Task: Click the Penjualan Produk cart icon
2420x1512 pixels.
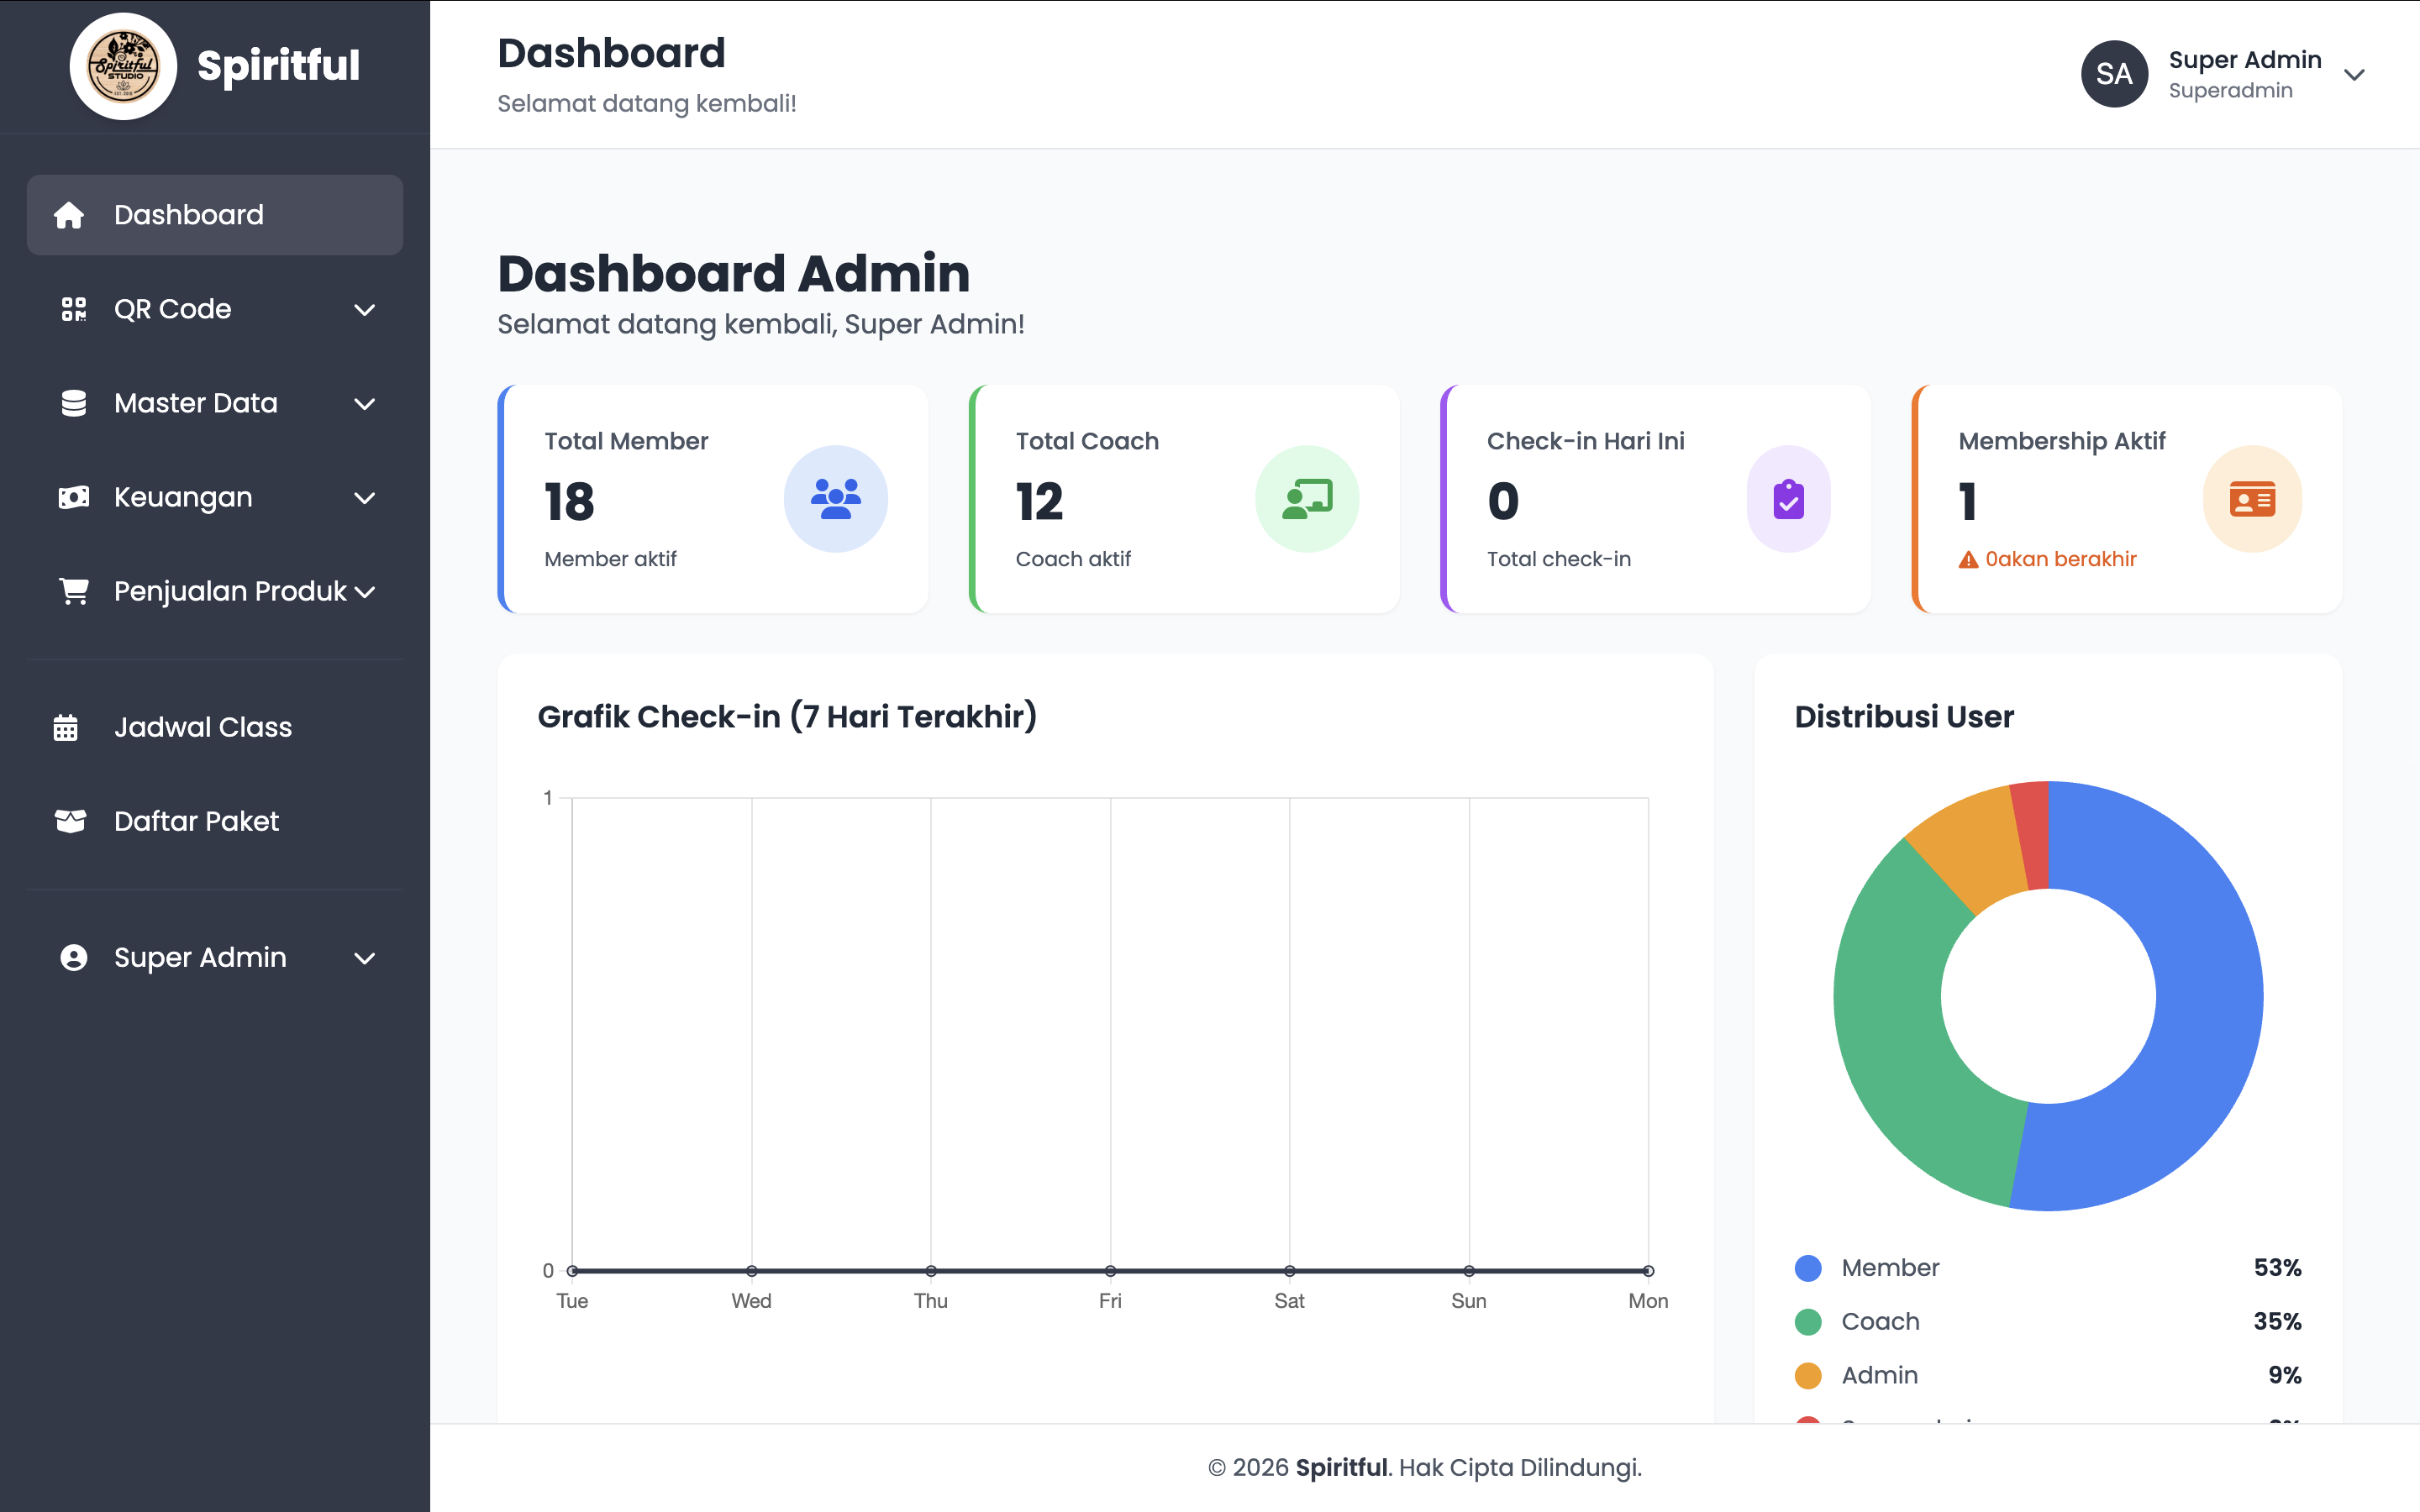Action: click(x=73, y=591)
